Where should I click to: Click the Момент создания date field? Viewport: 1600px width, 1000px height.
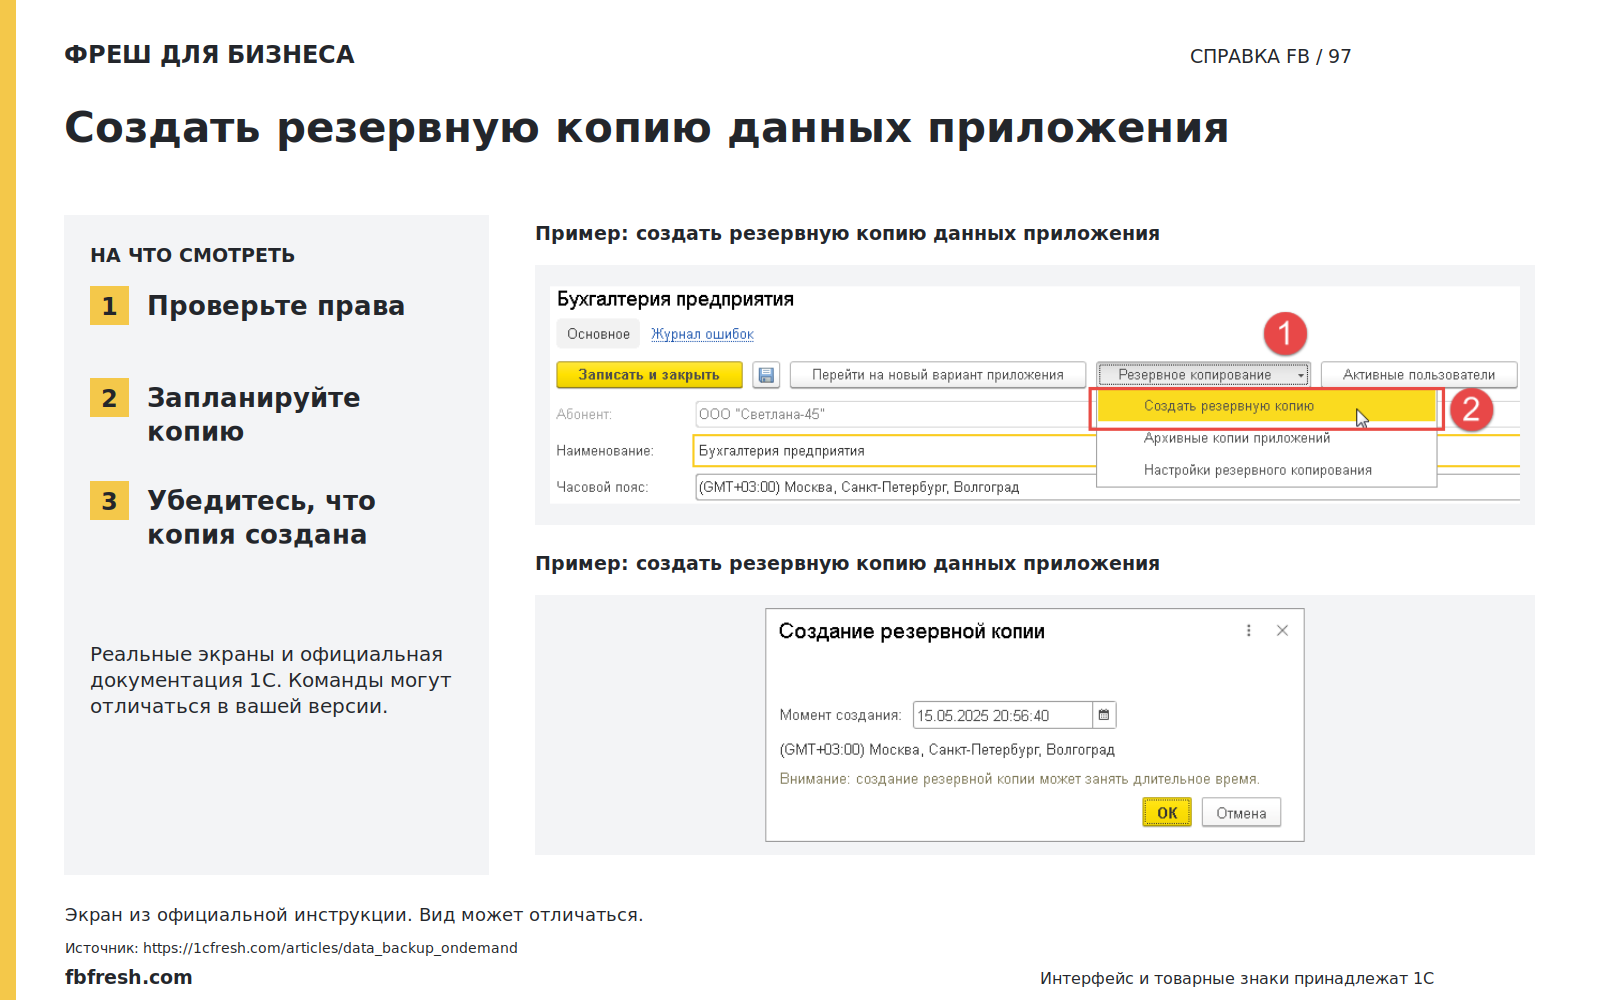coord(1003,715)
